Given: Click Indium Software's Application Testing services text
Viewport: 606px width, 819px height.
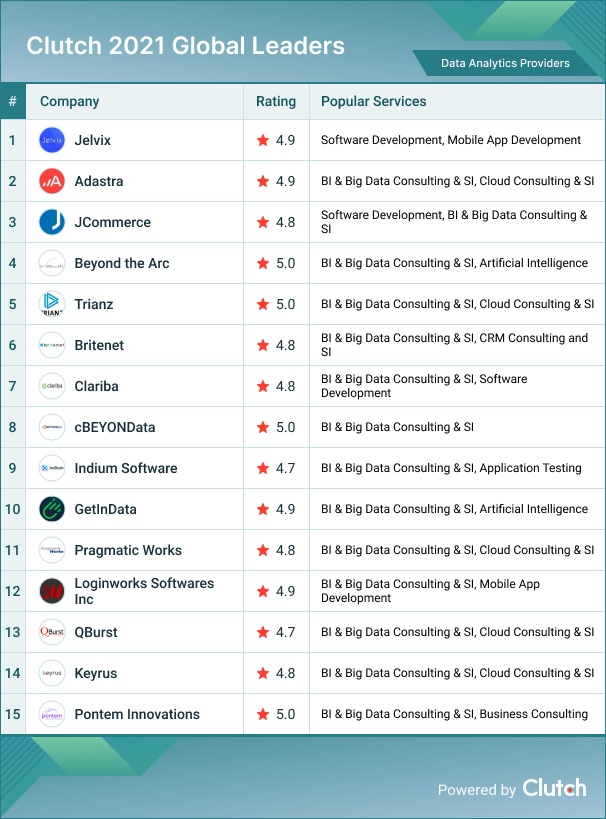Looking at the screenshot, I should pyautogui.click(x=530, y=468).
